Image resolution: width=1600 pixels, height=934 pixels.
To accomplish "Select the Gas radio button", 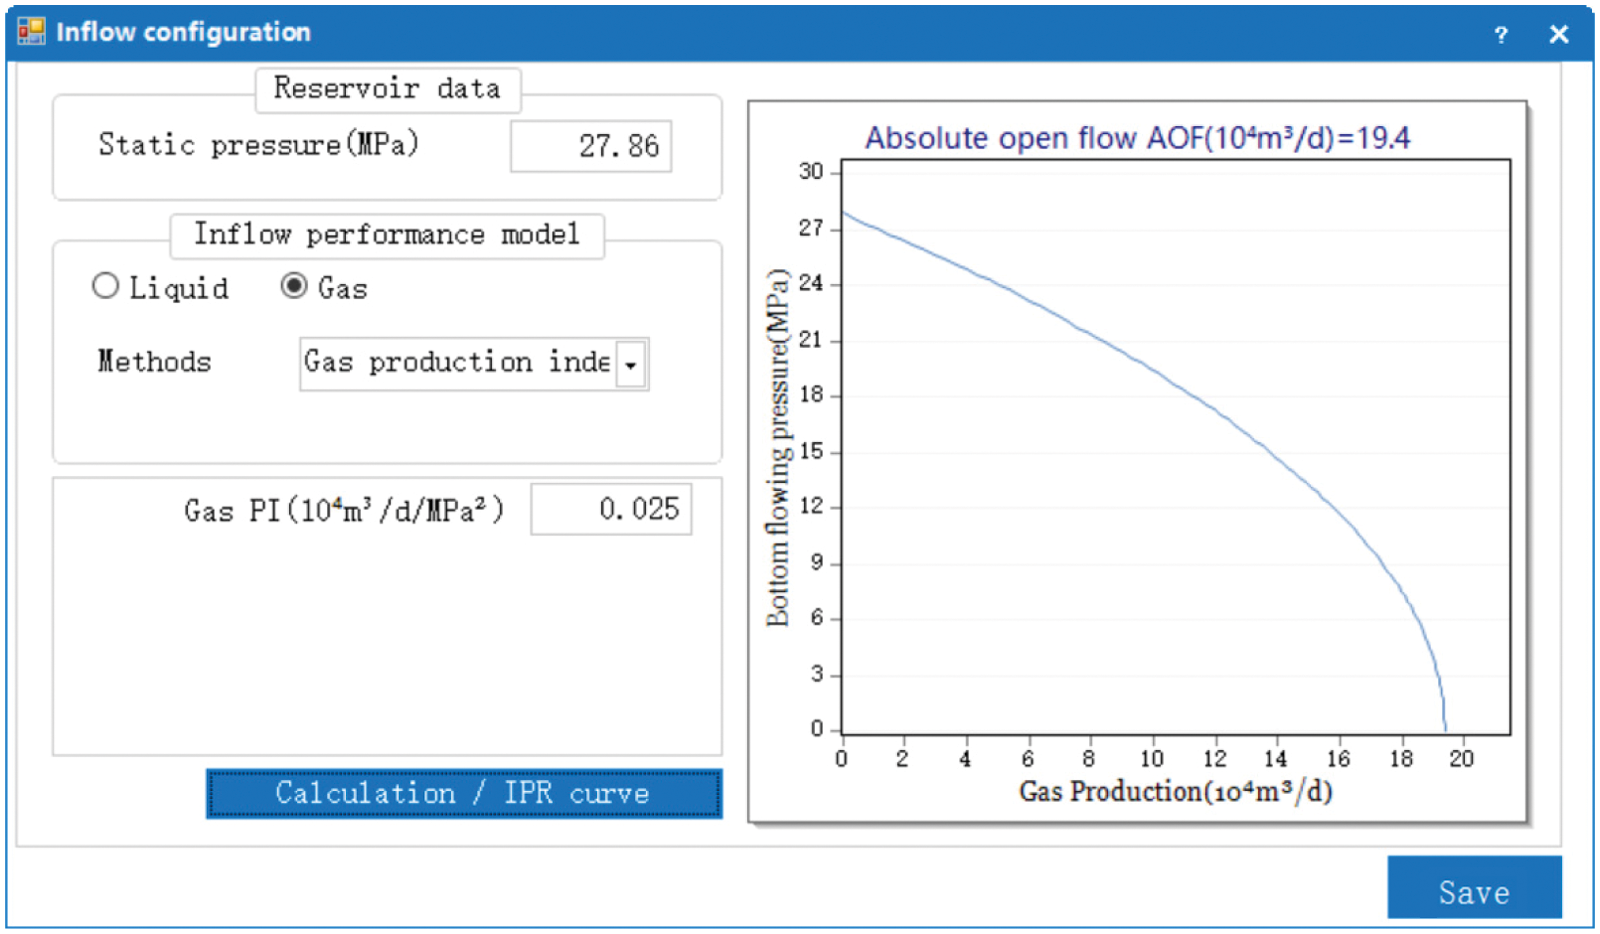I will pos(294,287).
